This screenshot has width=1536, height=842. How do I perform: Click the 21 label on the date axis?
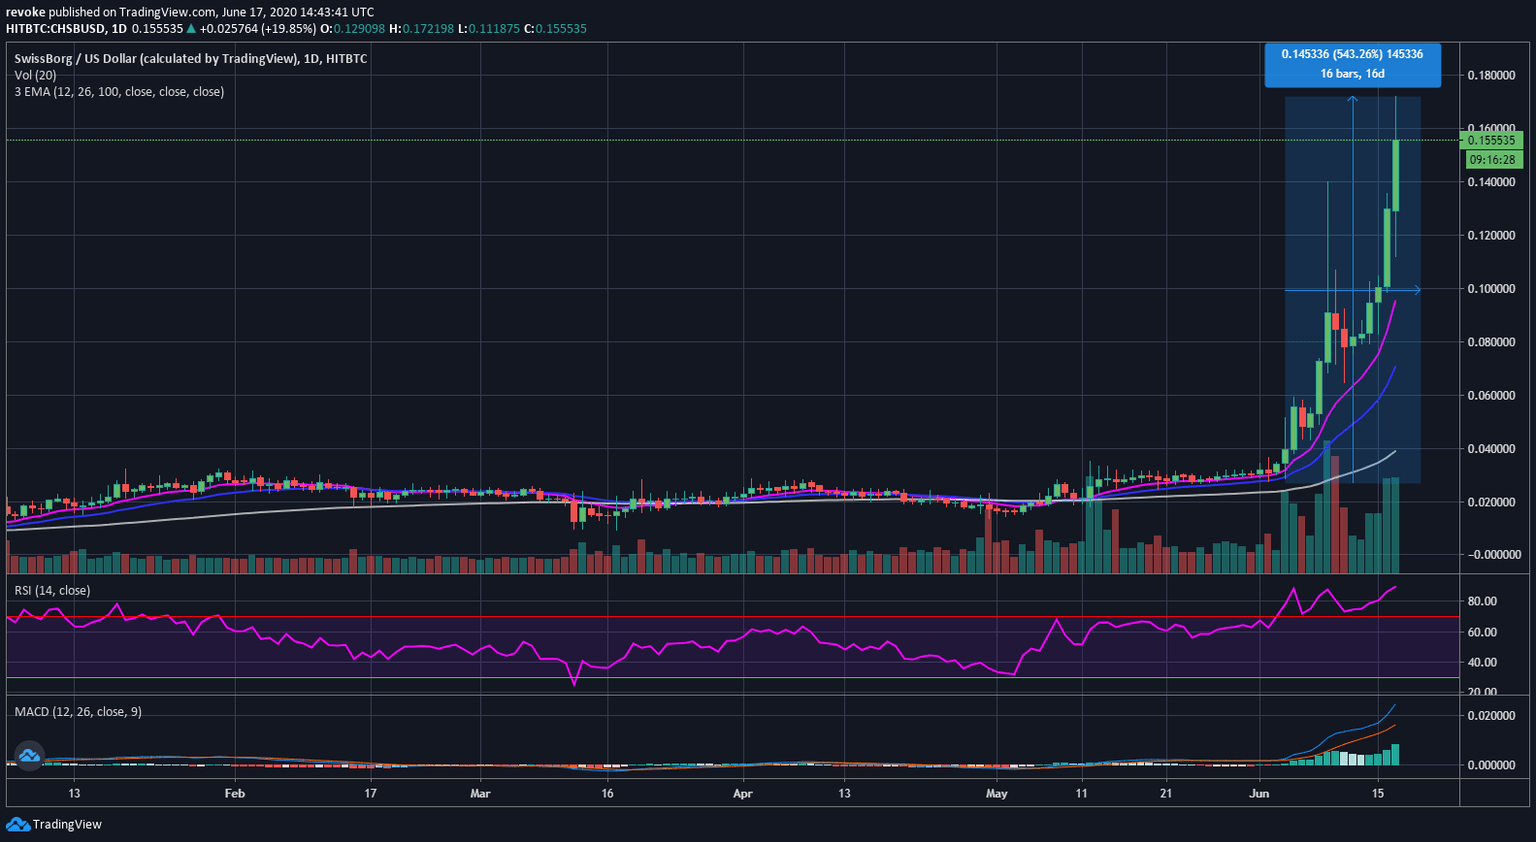(1166, 794)
